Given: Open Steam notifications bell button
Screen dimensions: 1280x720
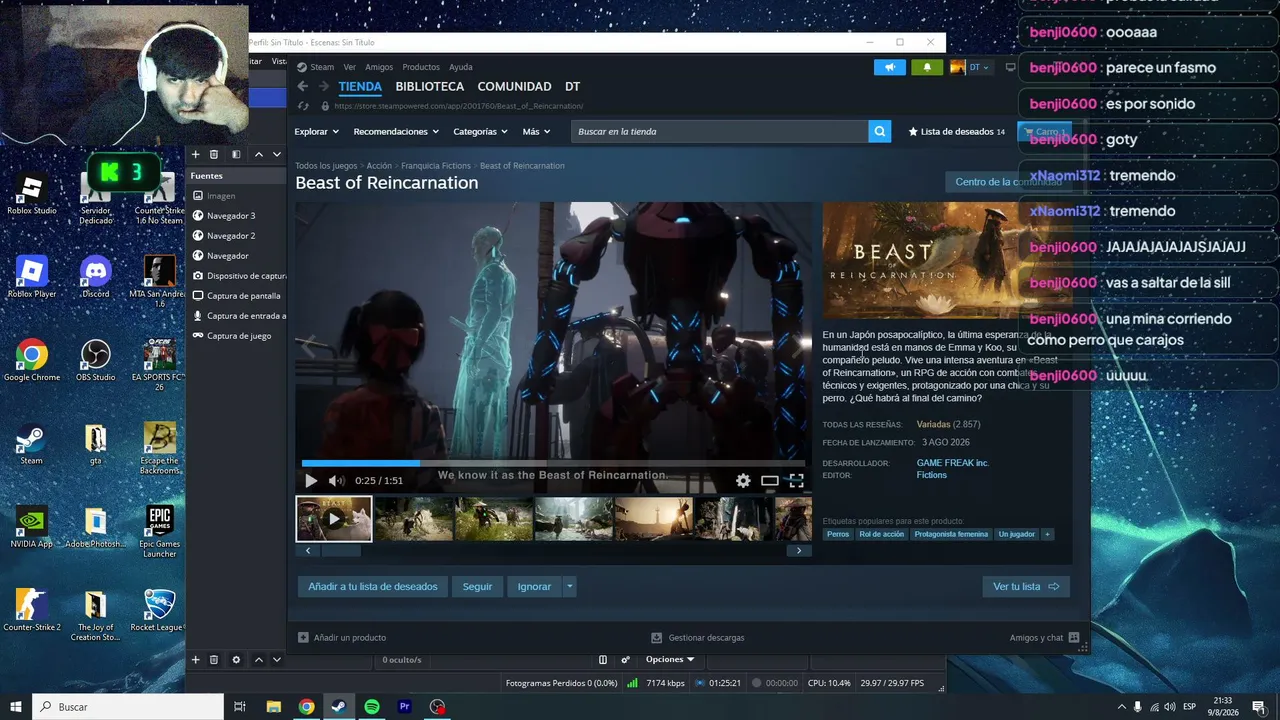Looking at the screenshot, I should [927, 67].
